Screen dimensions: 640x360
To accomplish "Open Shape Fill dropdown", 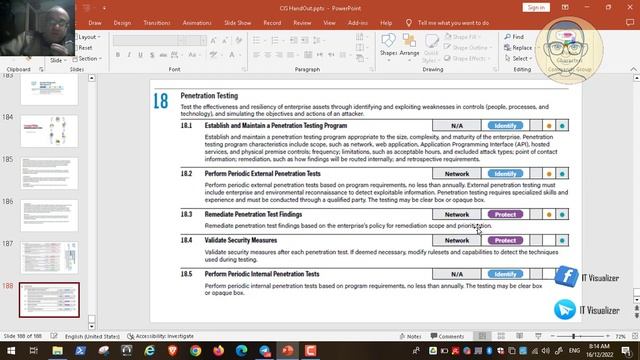I will (x=463, y=37).
